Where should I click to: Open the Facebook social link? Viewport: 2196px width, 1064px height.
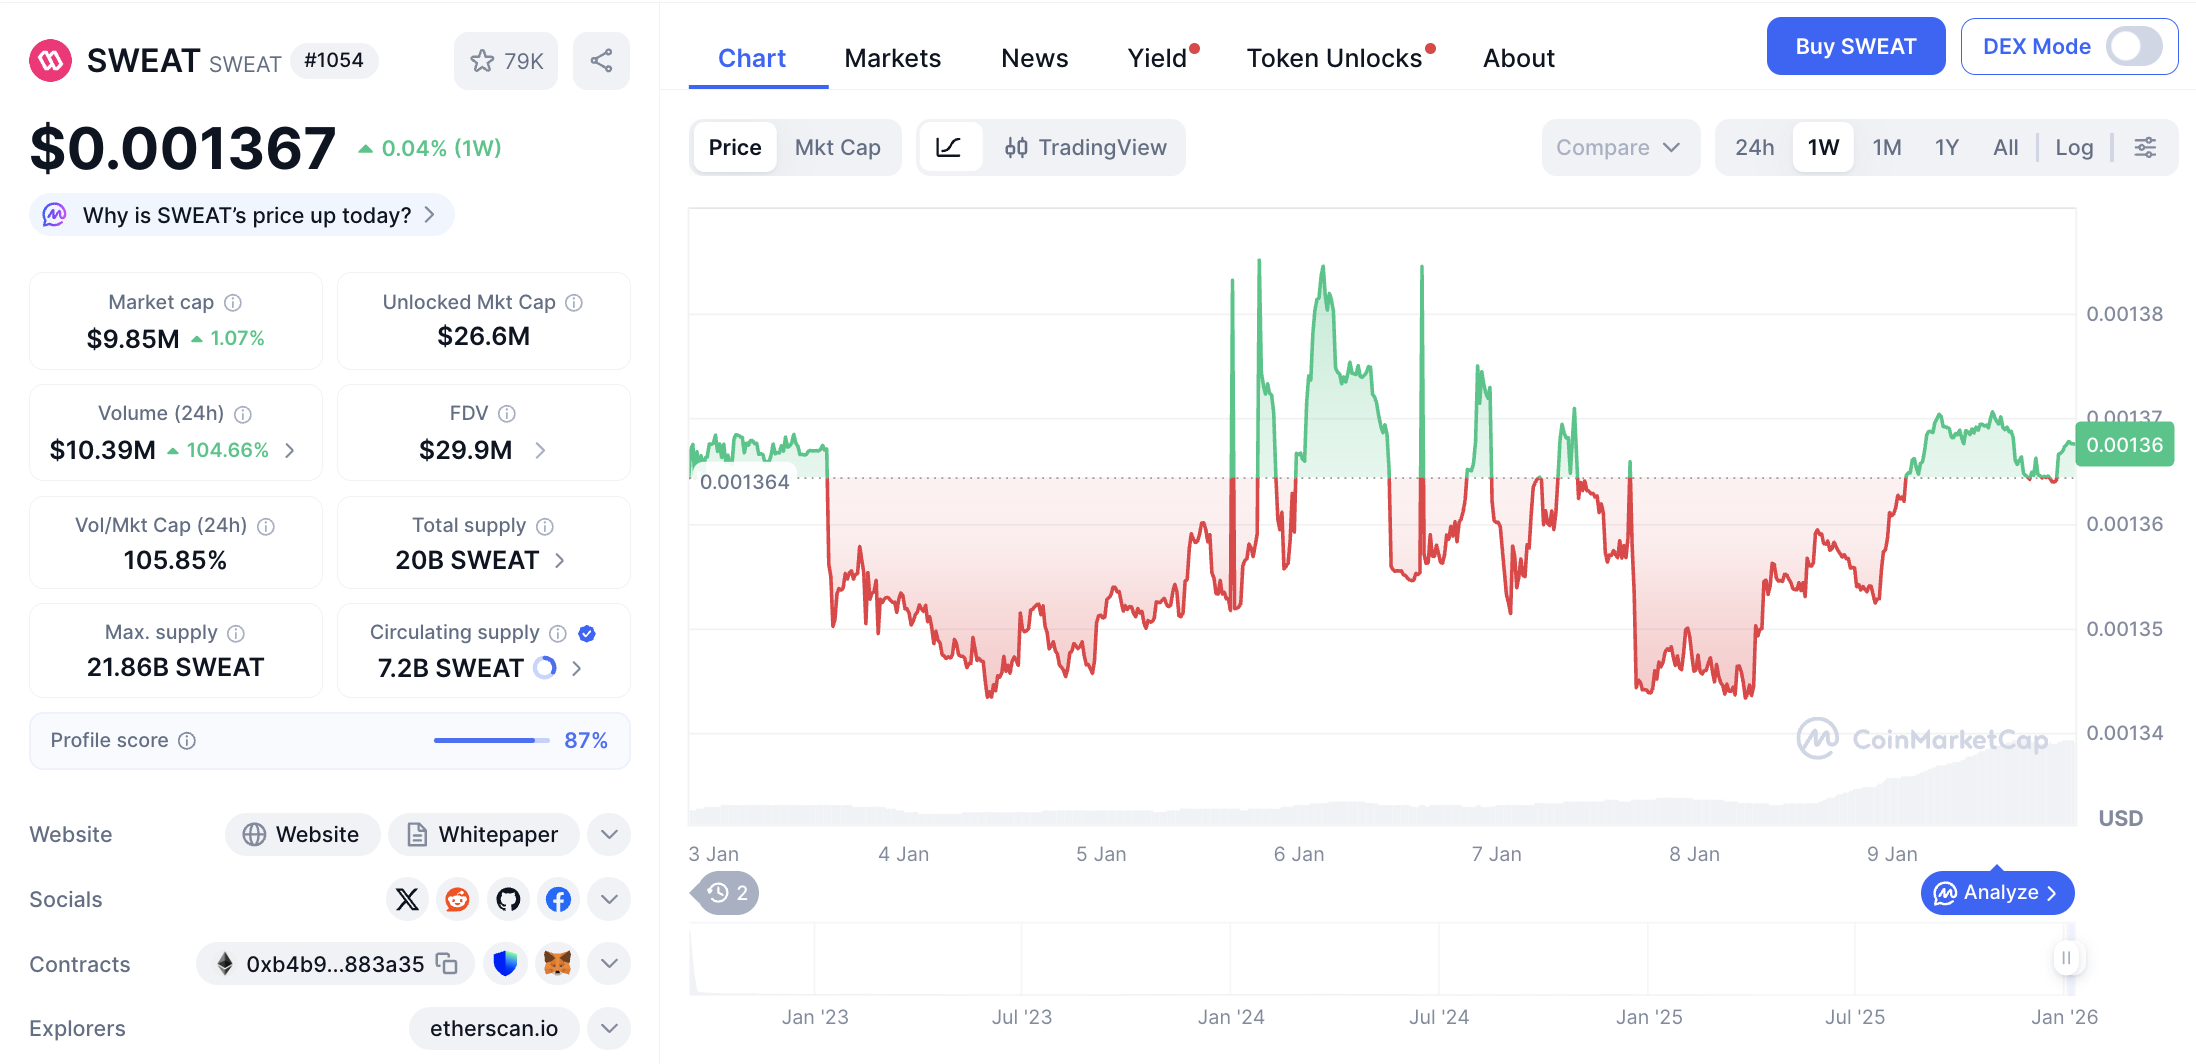559,900
